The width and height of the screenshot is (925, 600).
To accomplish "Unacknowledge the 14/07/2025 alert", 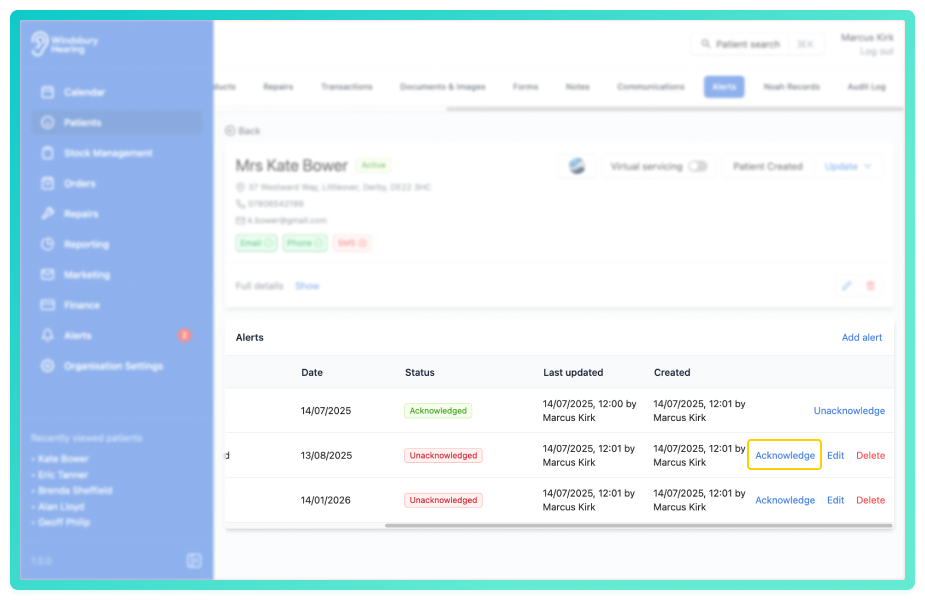I will click(x=849, y=411).
